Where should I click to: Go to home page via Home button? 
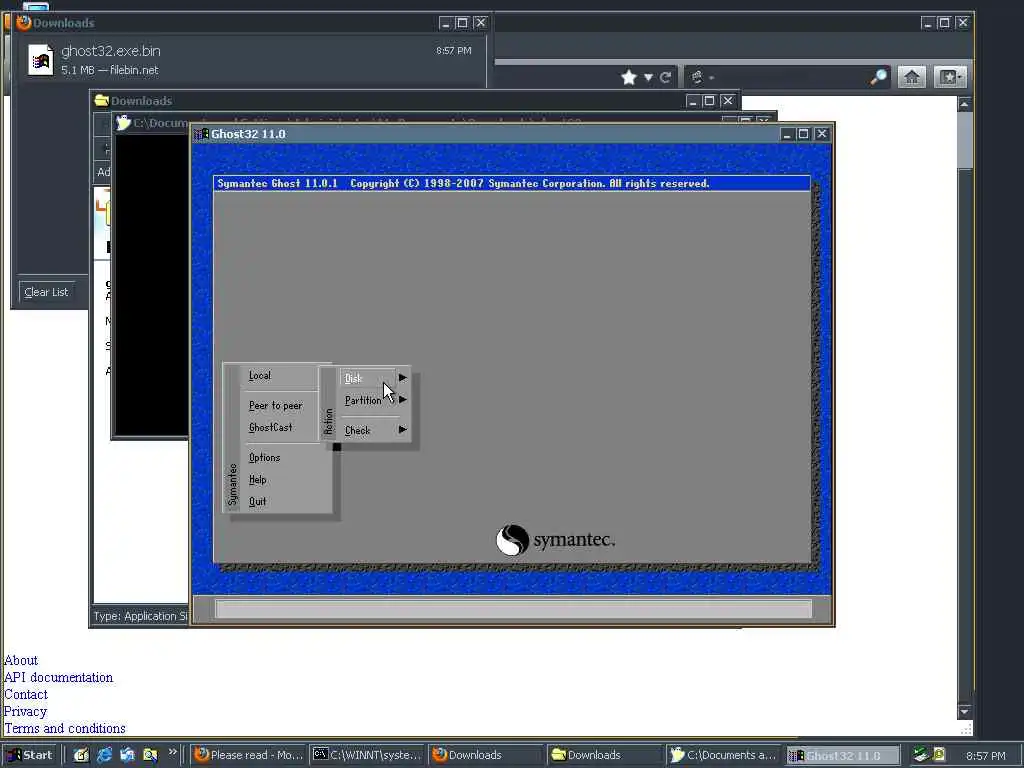click(x=912, y=77)
